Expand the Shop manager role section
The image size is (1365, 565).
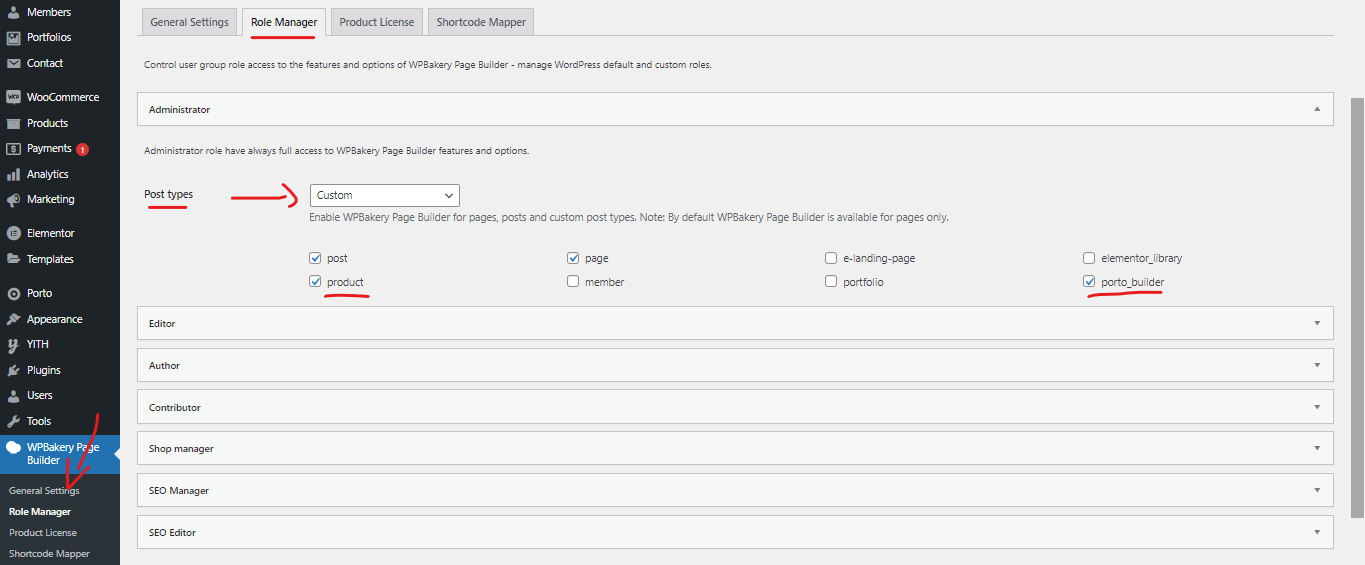point(735,449)
